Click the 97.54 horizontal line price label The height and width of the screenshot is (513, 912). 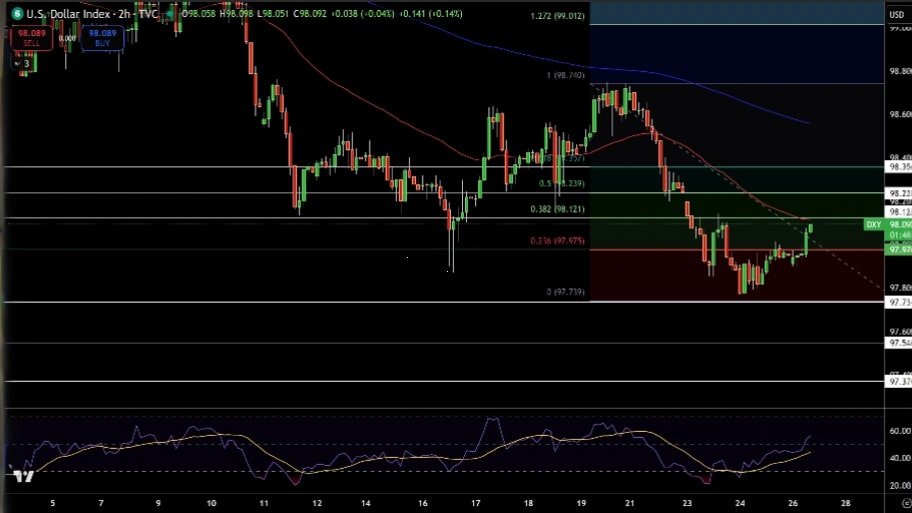tap(898, 343)
